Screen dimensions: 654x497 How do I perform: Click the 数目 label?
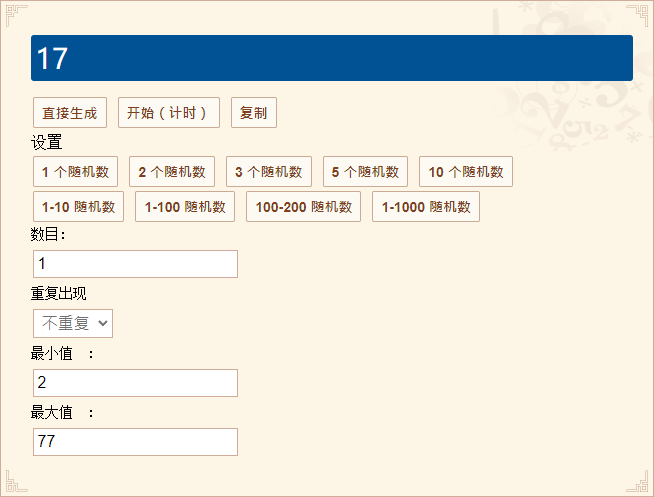pyautogui.click(x=48, y=234)
